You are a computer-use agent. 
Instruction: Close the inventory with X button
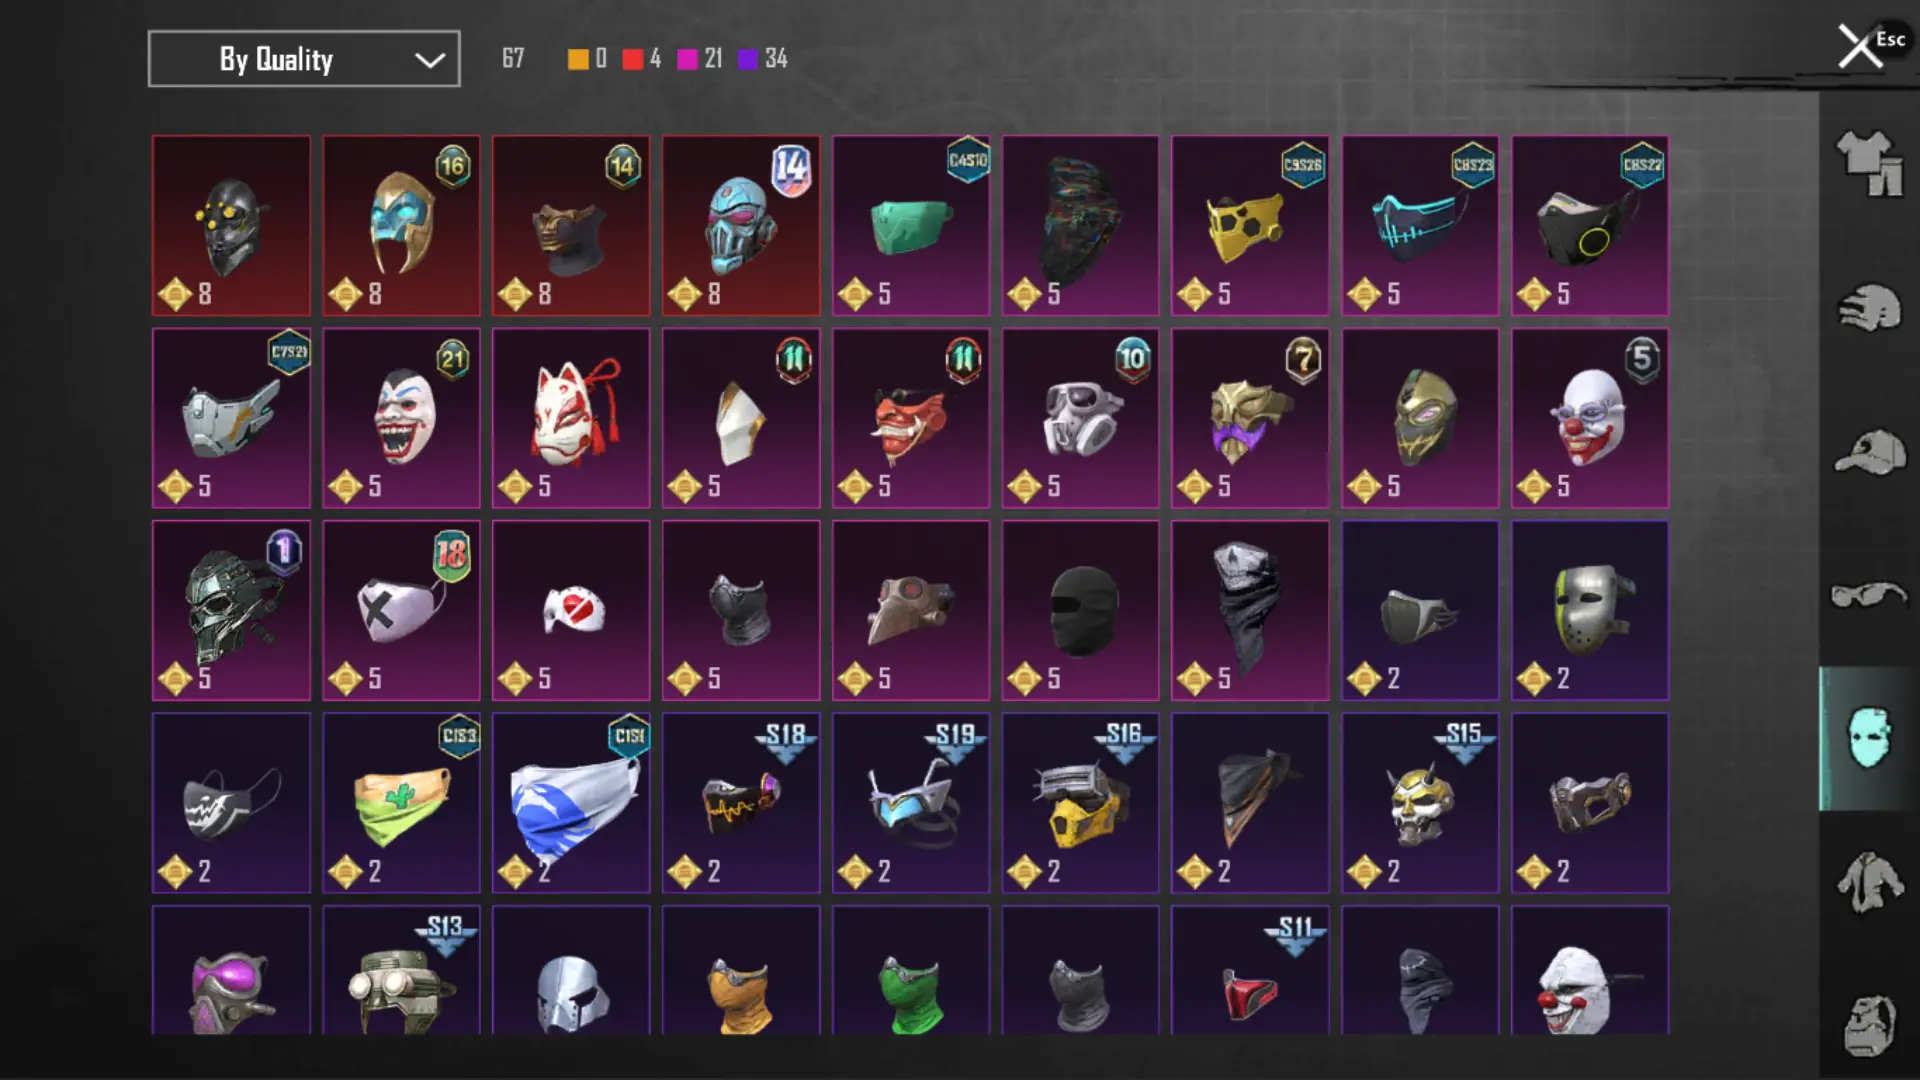point(1859,46)
